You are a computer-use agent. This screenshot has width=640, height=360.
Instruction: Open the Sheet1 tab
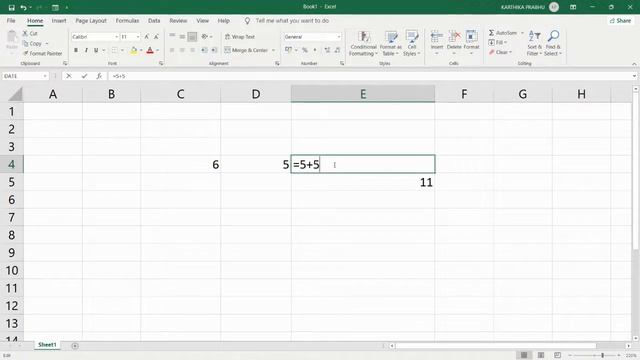(x=47, y=345)
